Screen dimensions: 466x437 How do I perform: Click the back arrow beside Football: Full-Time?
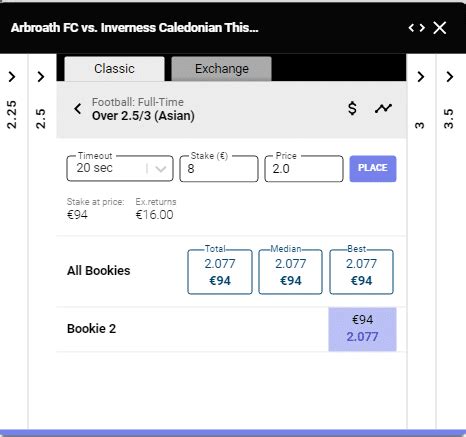click(78, 109)
